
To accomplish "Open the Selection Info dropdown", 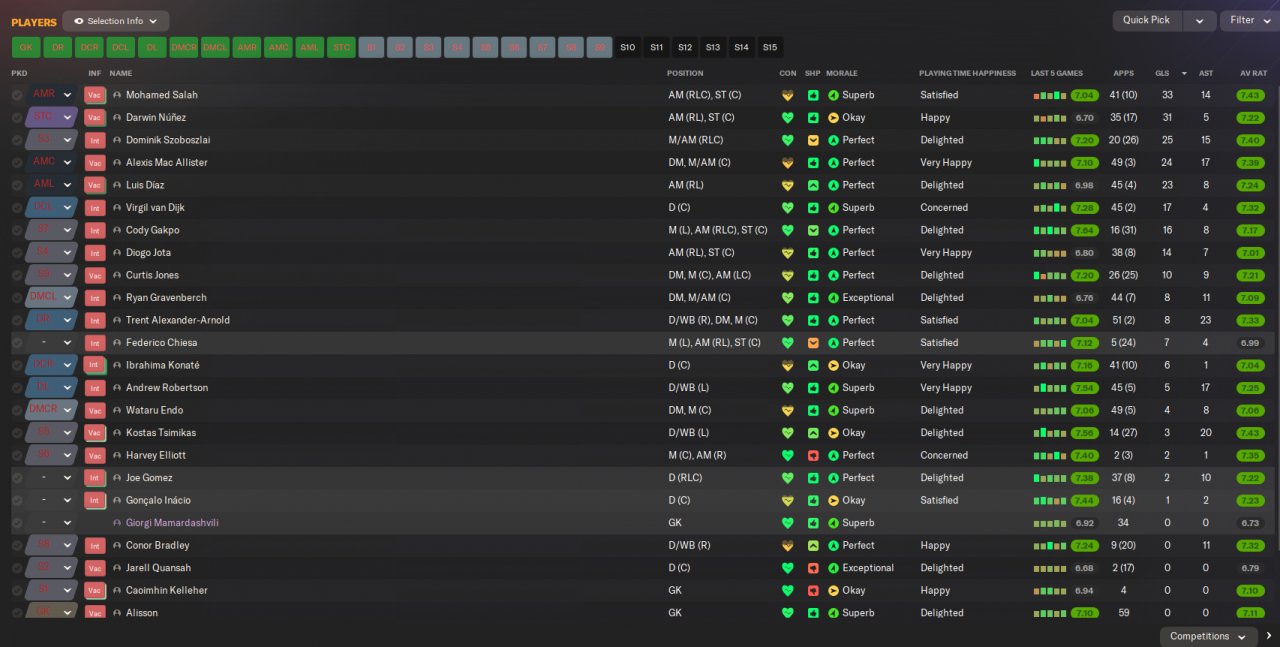I will tap(115, 21).
